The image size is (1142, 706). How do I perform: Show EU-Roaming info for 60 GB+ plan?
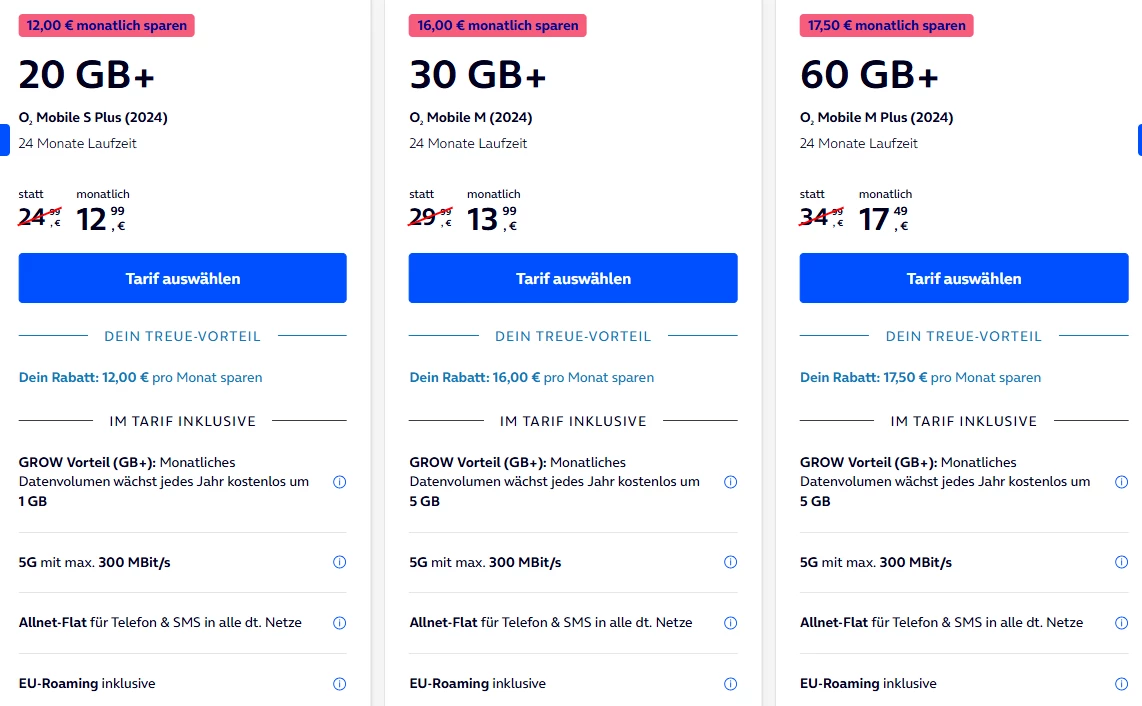[x=1121, y=684]
